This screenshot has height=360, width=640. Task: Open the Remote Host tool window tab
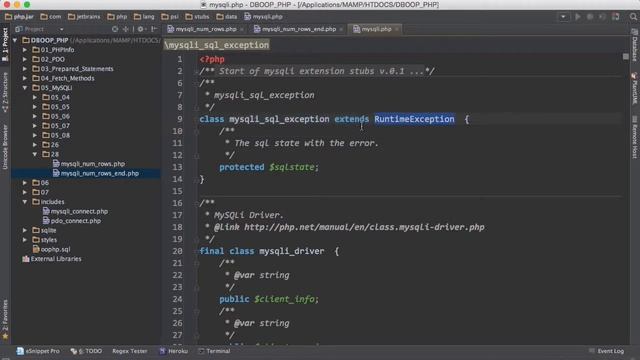pos(634,137)
